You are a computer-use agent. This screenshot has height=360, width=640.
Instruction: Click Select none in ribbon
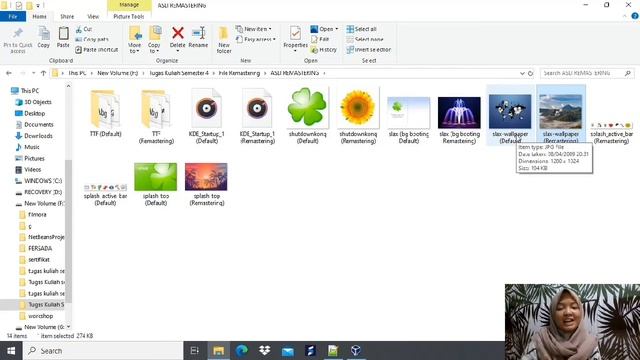click(x=365, y=40)
